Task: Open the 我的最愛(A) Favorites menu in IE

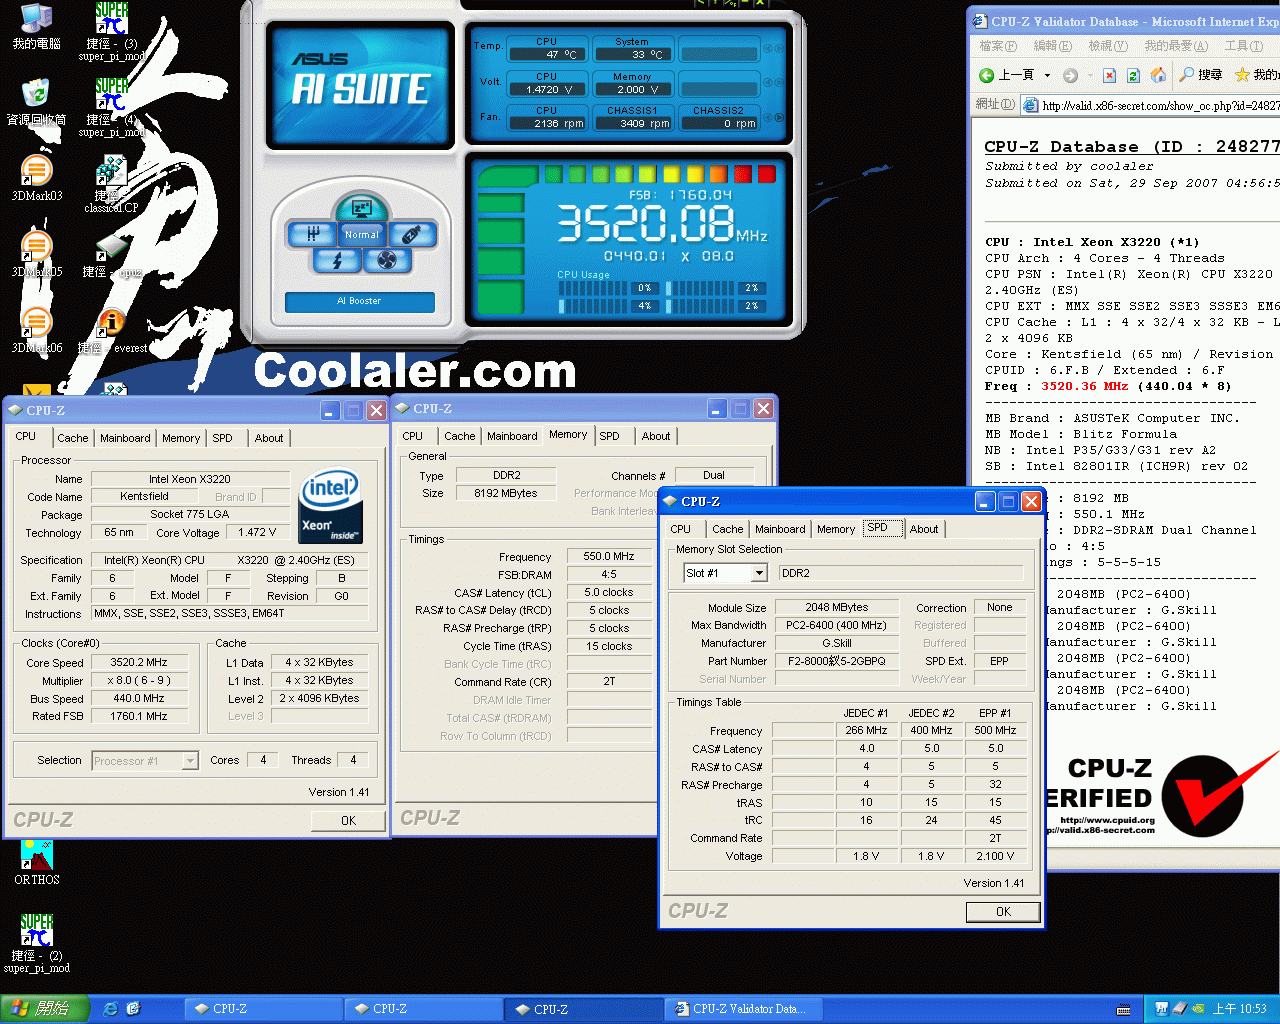Action: tap(1176, 46)
